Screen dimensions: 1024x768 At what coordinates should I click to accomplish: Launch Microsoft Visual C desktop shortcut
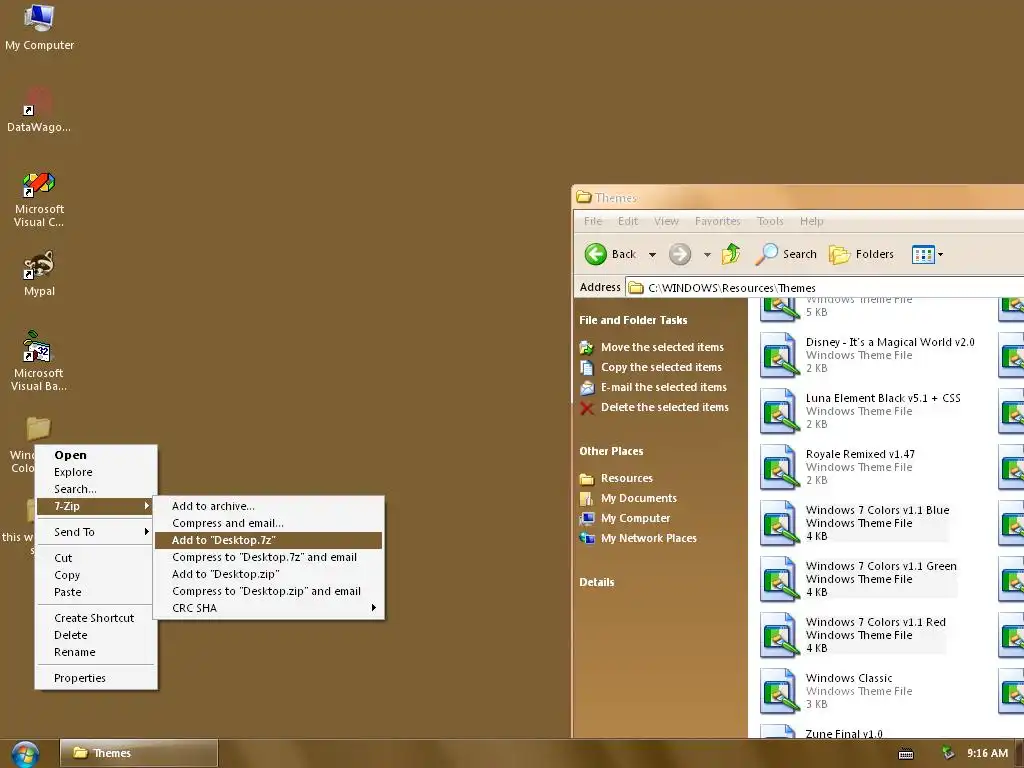(x=39, y=199)
